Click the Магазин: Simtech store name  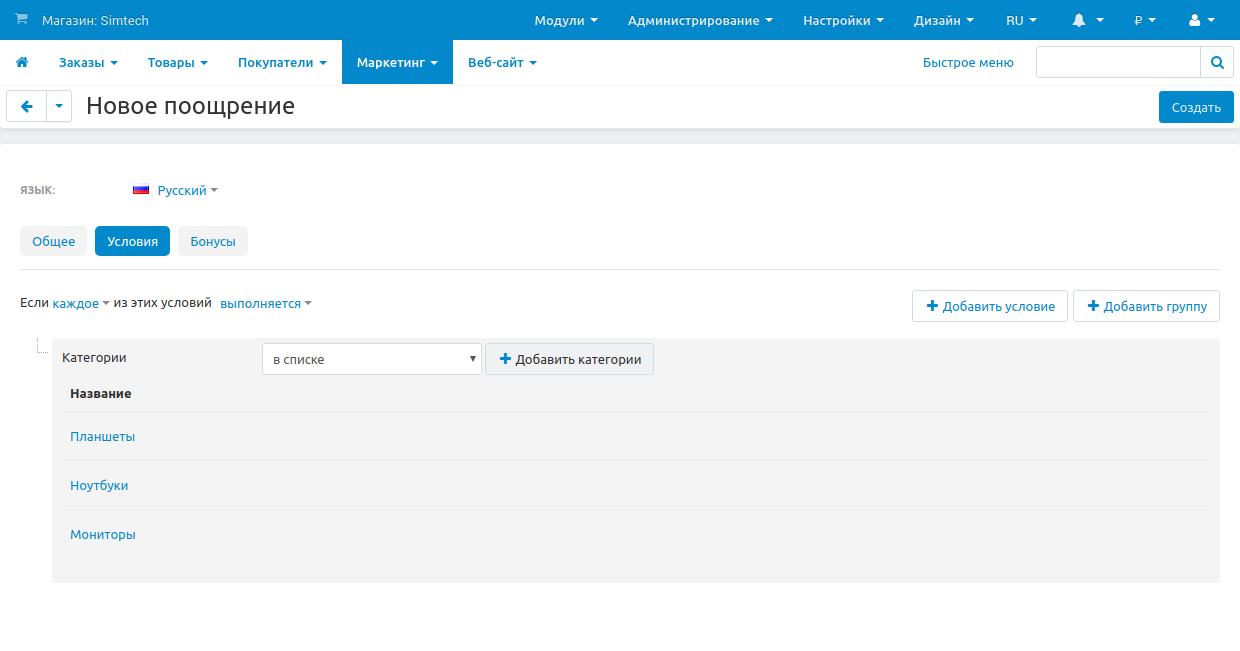95,20
